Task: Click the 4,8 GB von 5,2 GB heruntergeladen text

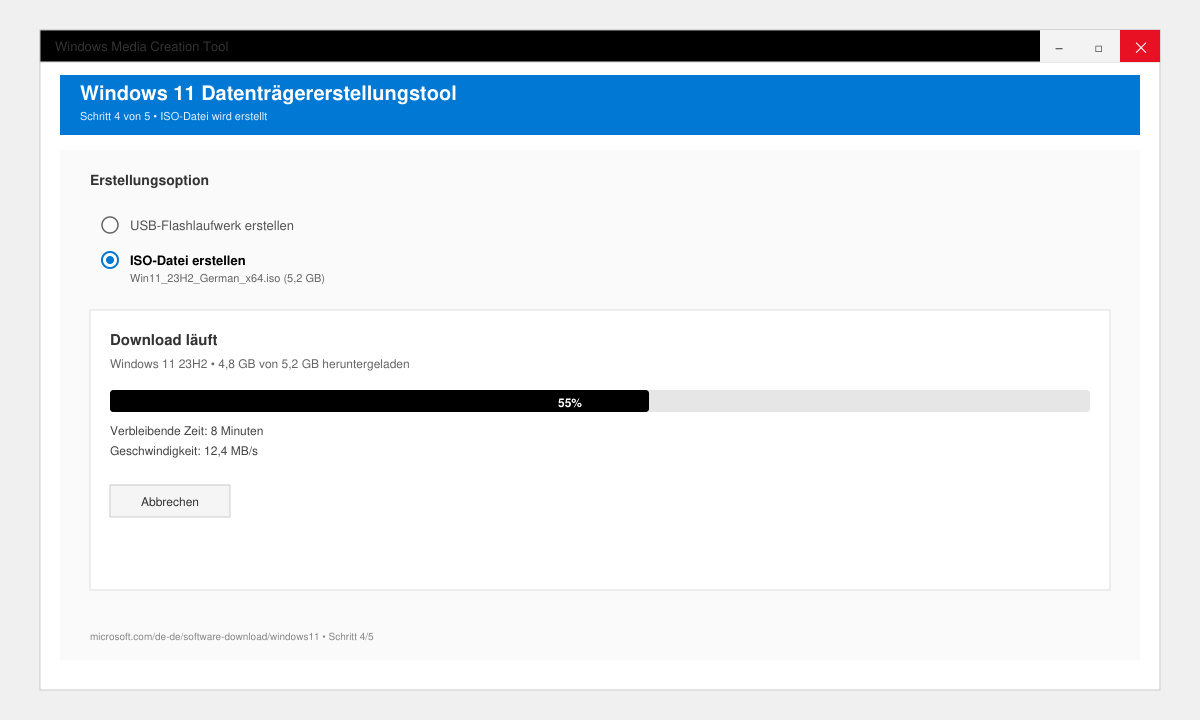Action: (314, 364)
